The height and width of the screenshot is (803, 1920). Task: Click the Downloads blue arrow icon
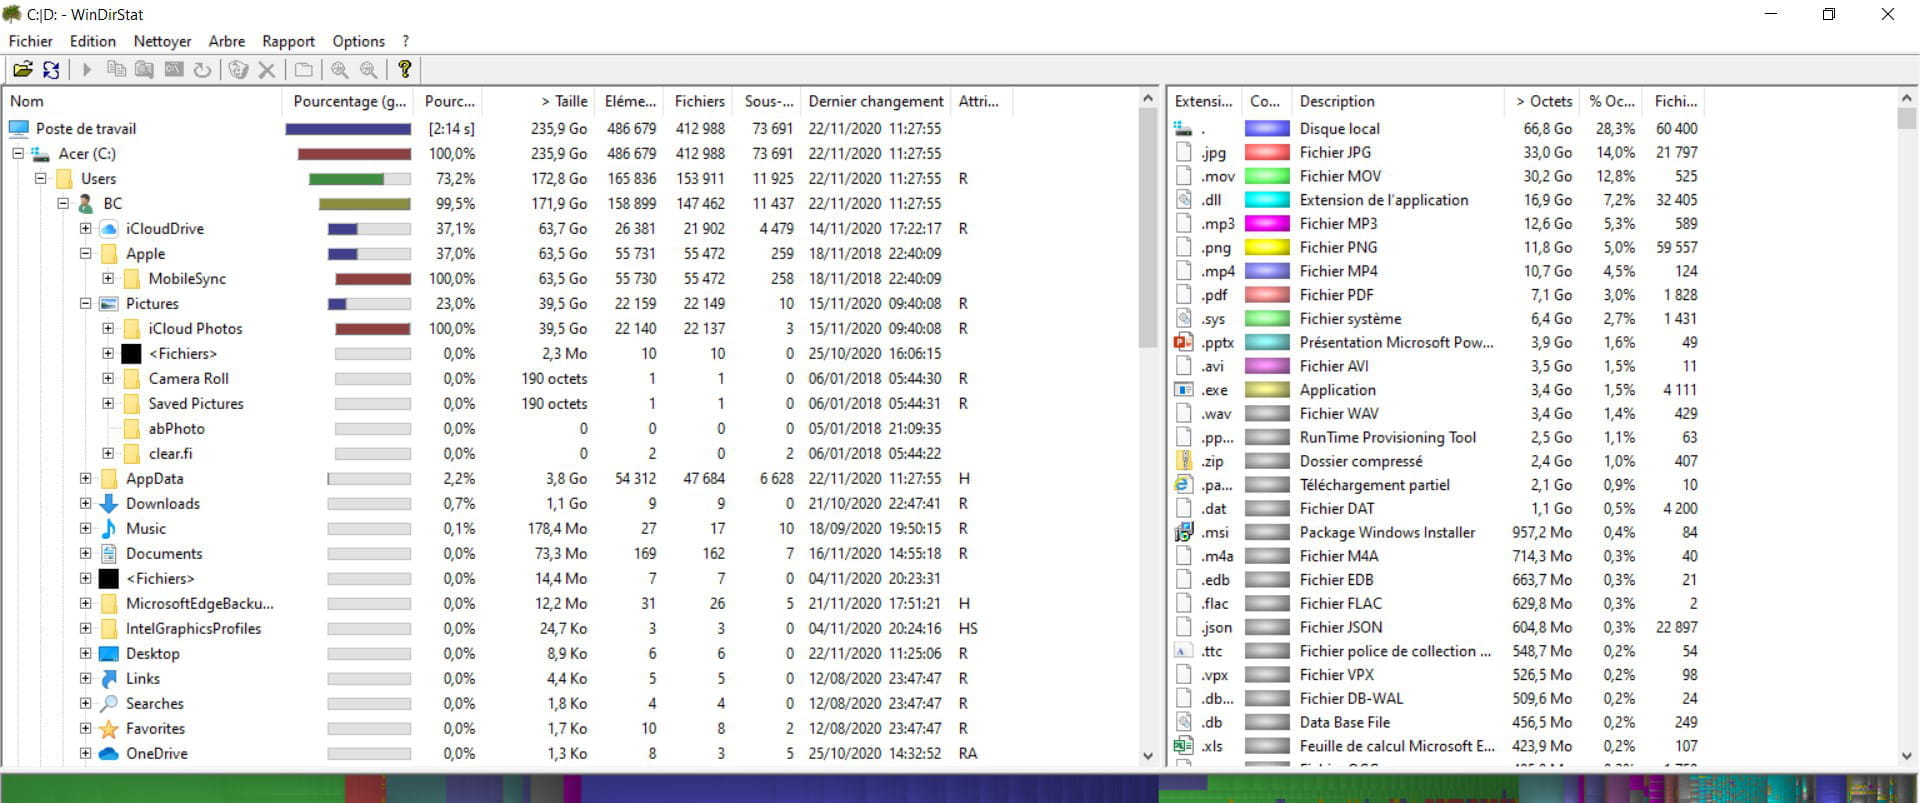109,503
